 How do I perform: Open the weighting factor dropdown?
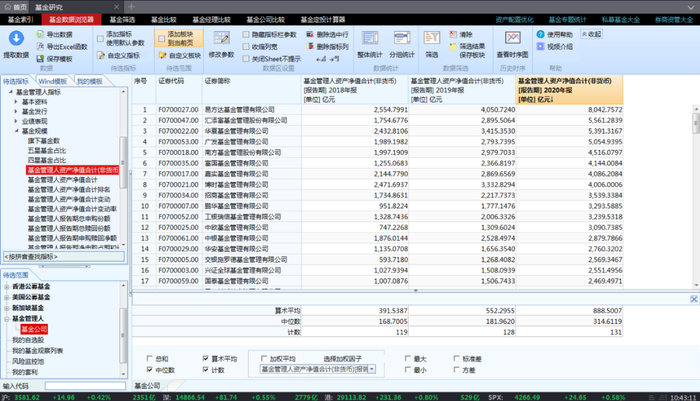pyautogui.click(x=373, y=369)
